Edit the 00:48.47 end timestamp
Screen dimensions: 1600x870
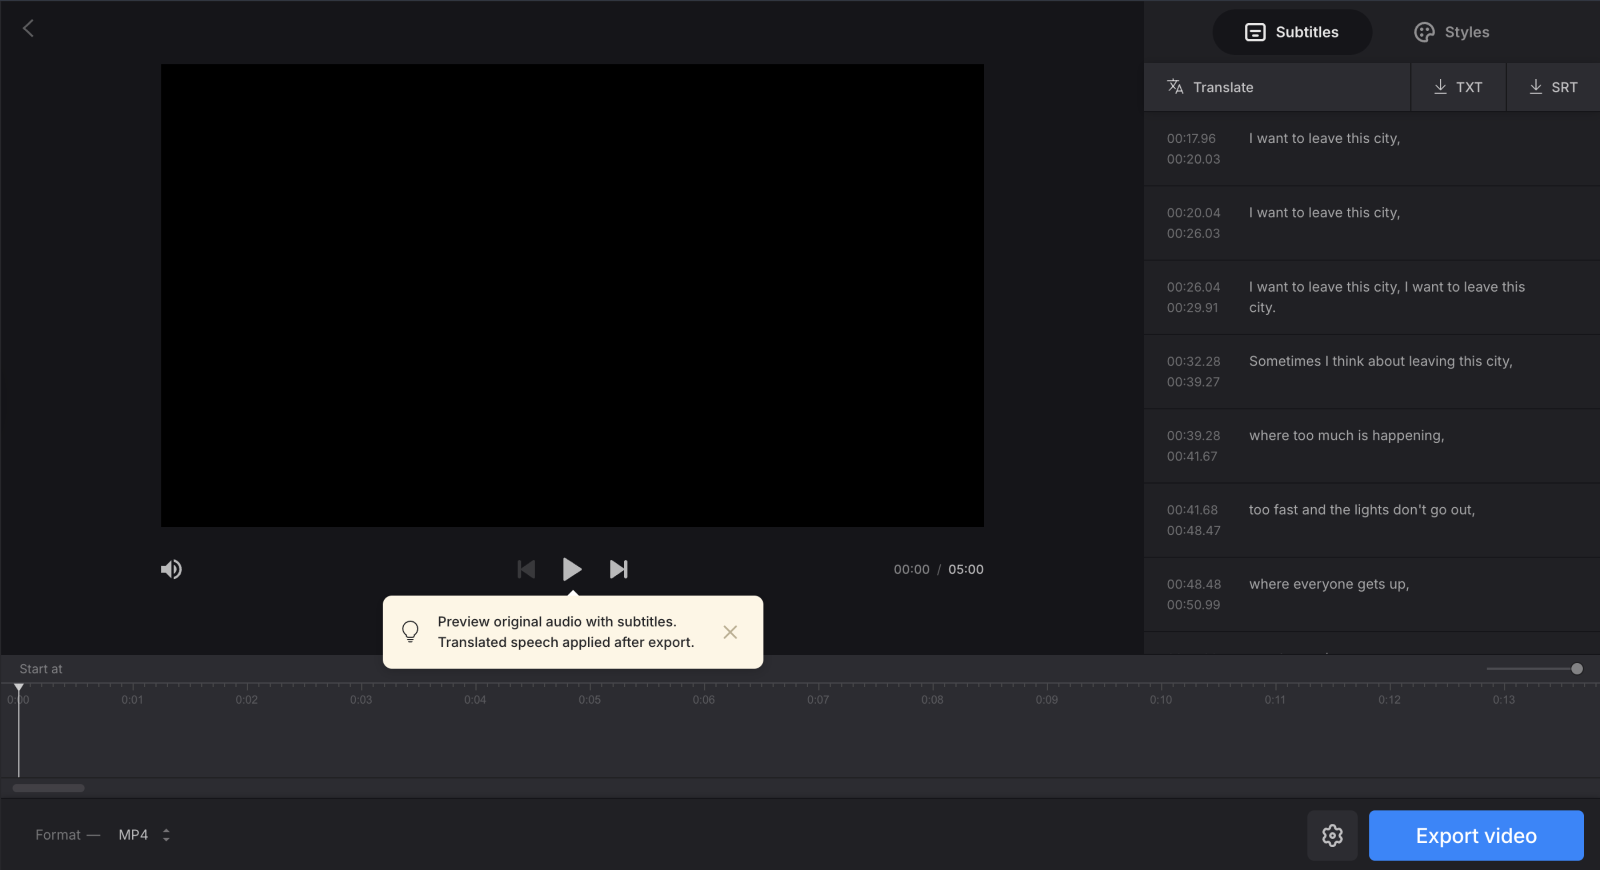click(1193, 531)
